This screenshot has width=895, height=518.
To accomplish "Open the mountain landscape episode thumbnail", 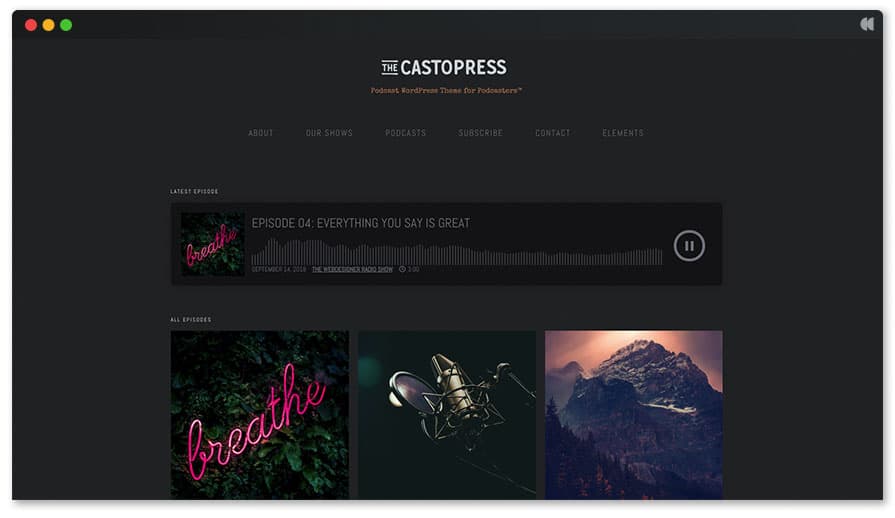I will (634, 415).
